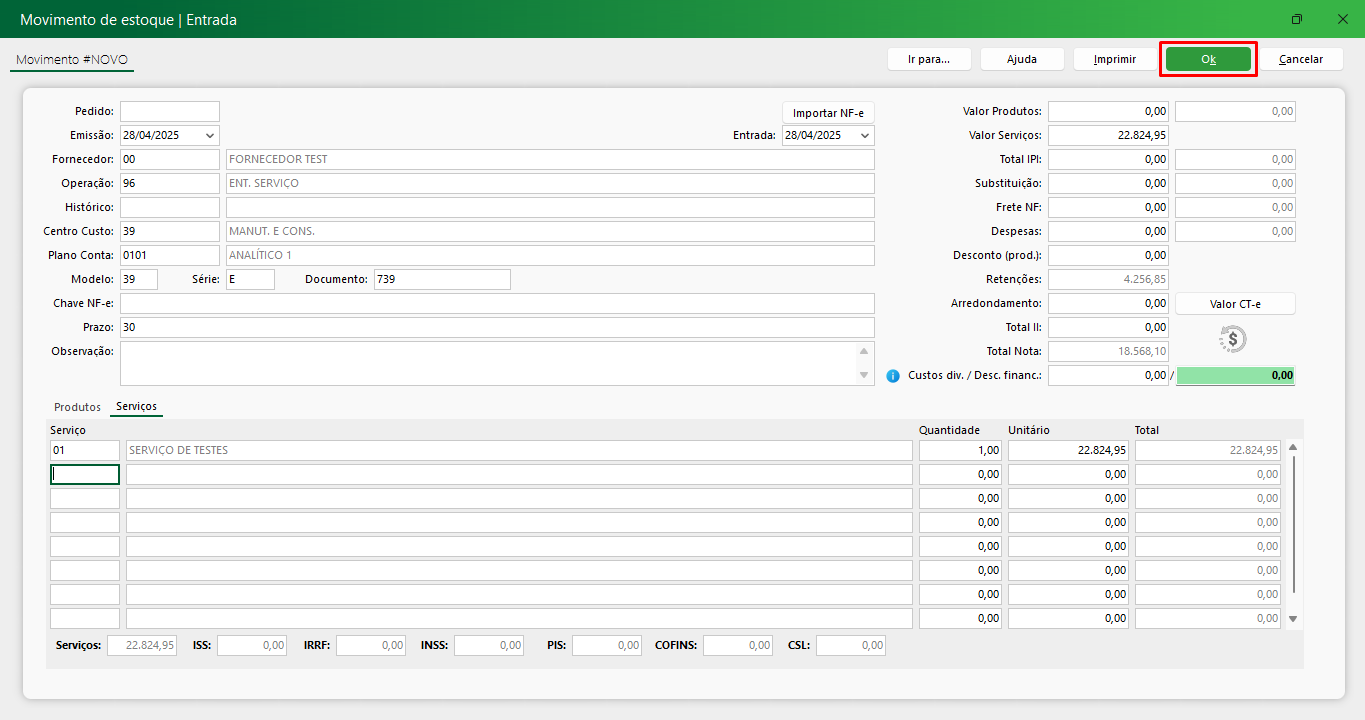Click the Importar NF-e button
The image size is (1365, 720).
[828, 113]
